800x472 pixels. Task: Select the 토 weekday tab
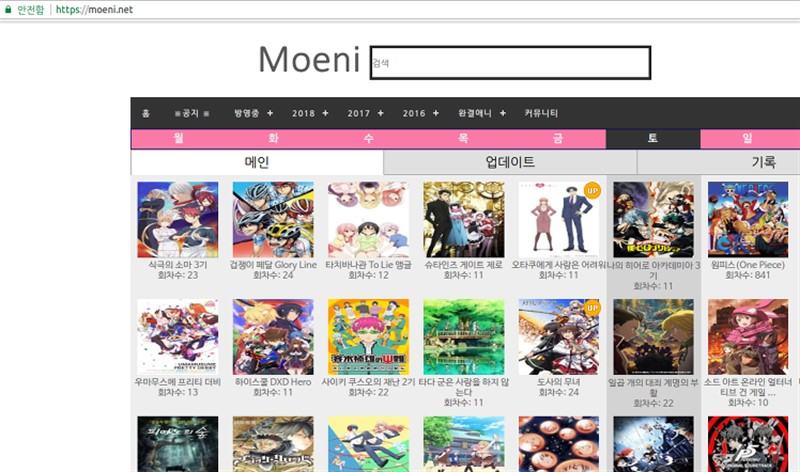pyautogui.click(x=653, y=138)
